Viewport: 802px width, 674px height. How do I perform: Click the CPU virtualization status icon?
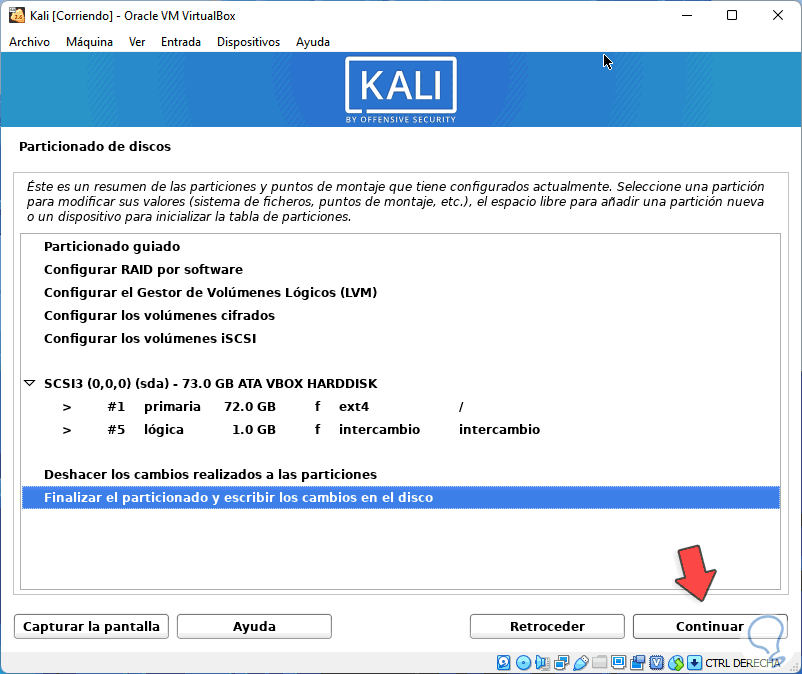(657, 663)
